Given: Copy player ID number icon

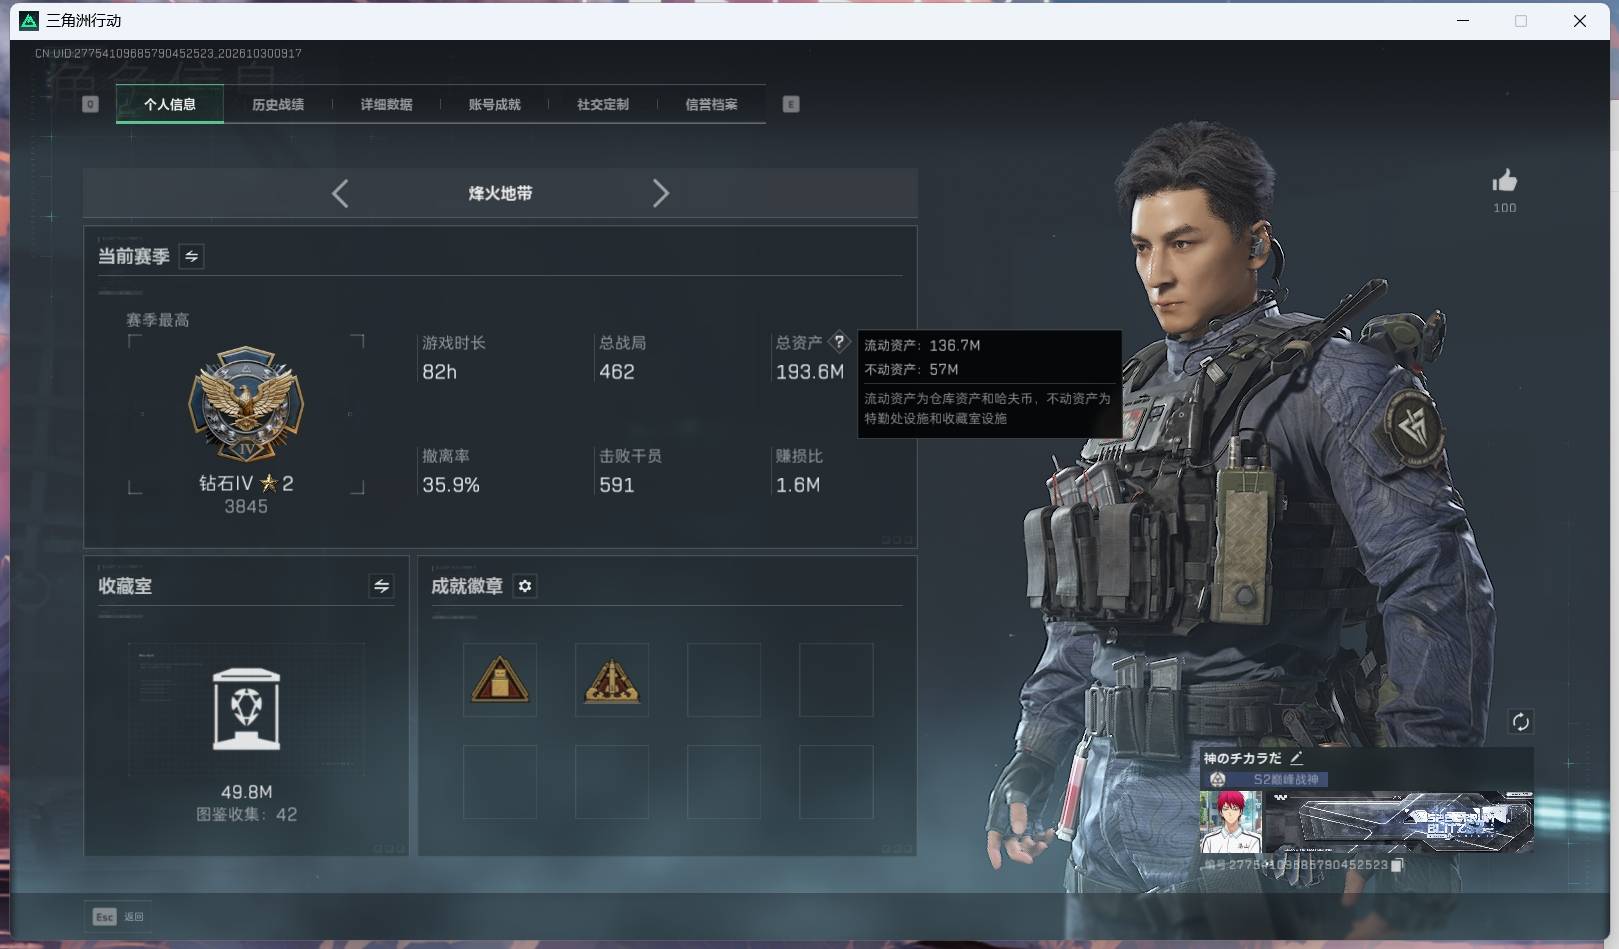Looking at the screenshot, I should click(1397, 865).
